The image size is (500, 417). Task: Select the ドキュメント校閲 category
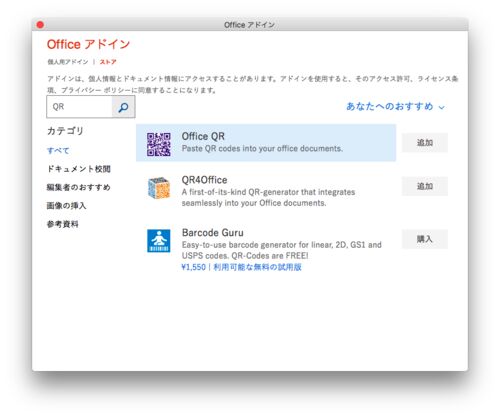pos(79,169)
